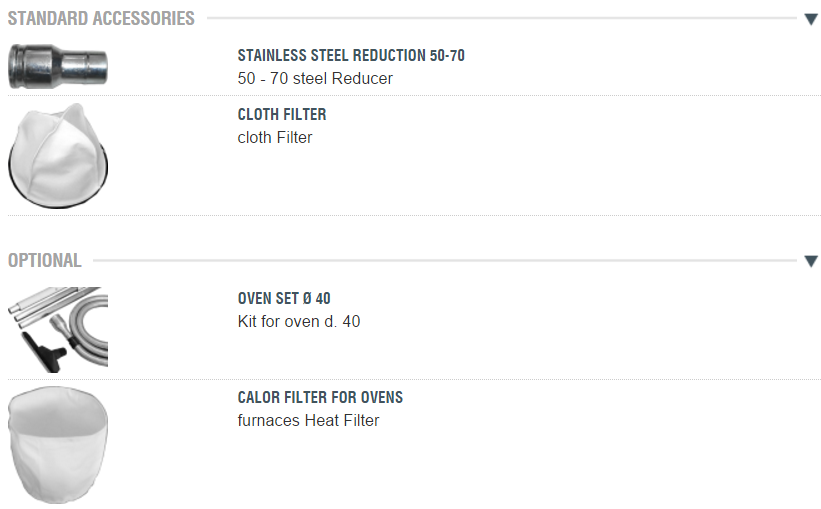Open the stainless steel reducer image
The height and width of the screenshot is (509, 821).
coord(57,68)
